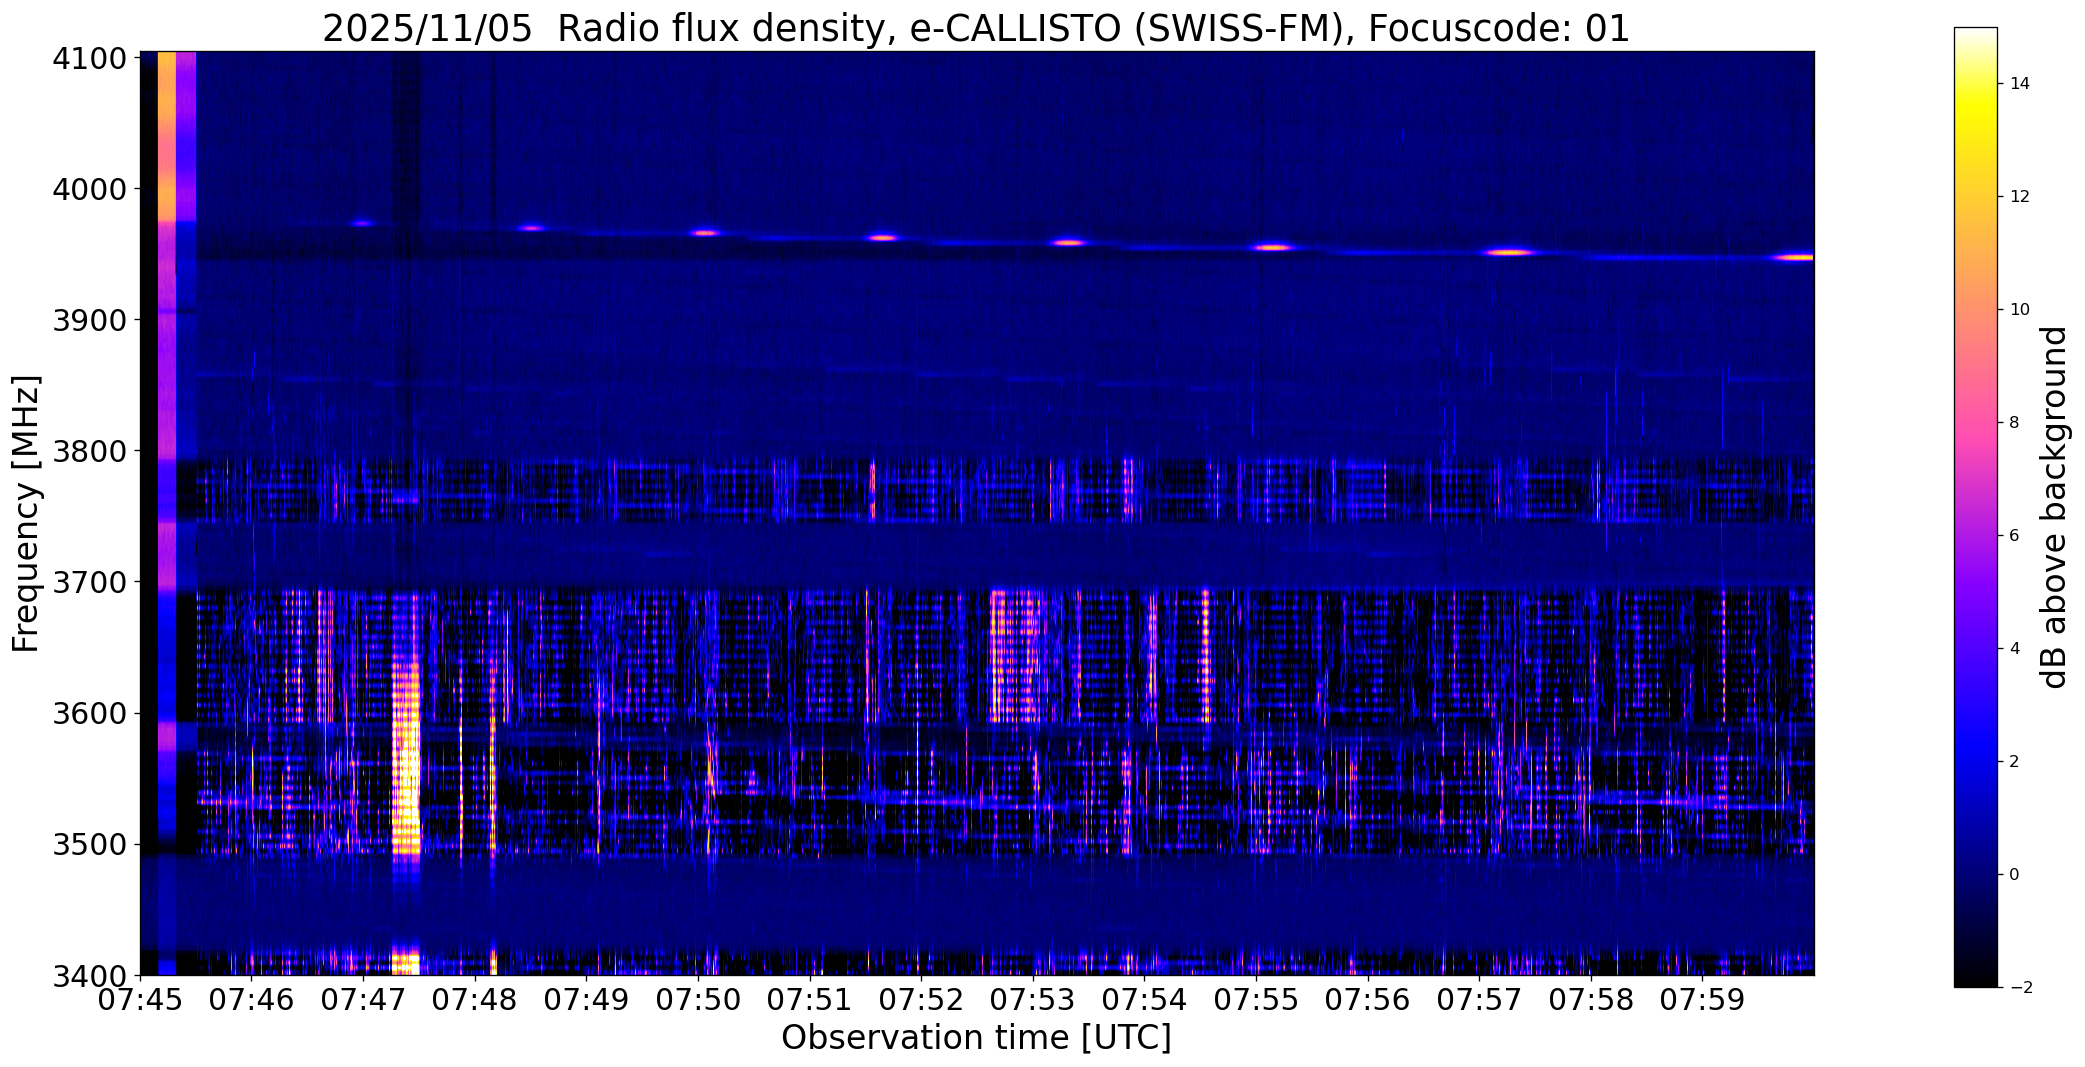
Task: Click the 07:48 time tick label
Action: pos(475,1000)
